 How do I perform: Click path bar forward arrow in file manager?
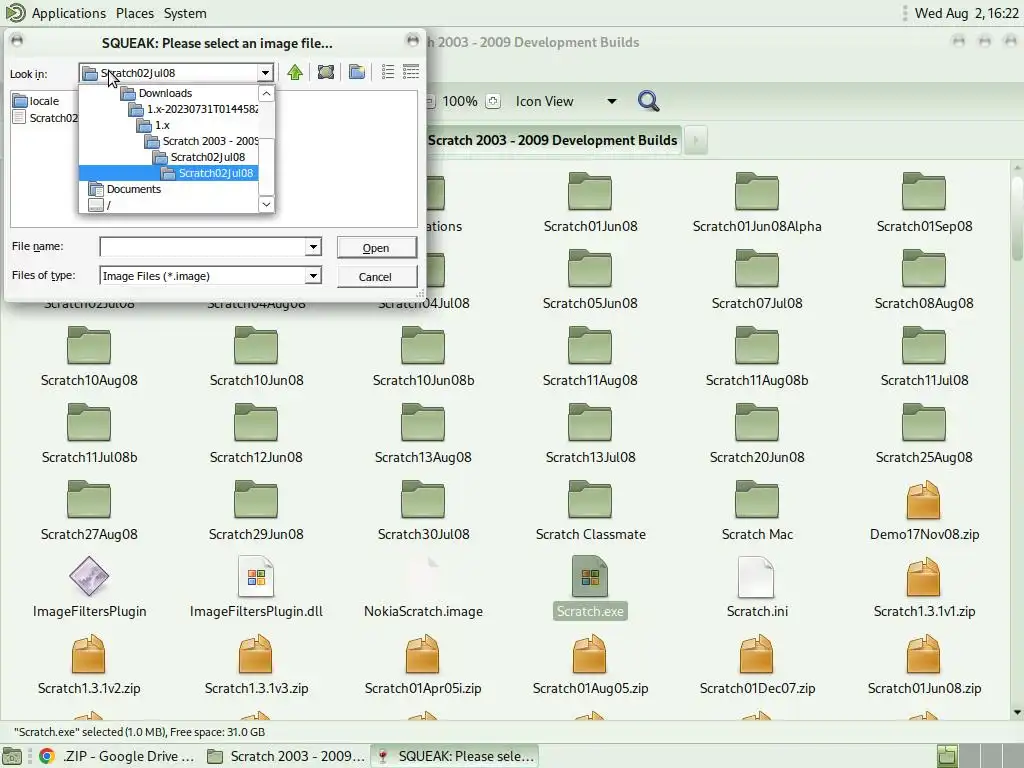click(x=696, y=140)
